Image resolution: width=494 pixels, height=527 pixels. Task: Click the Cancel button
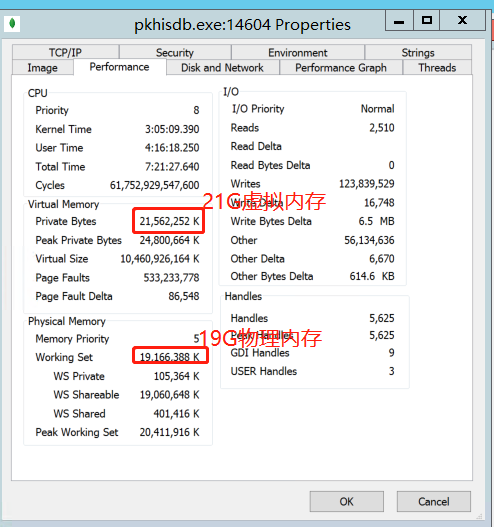[x=434, y=501]
